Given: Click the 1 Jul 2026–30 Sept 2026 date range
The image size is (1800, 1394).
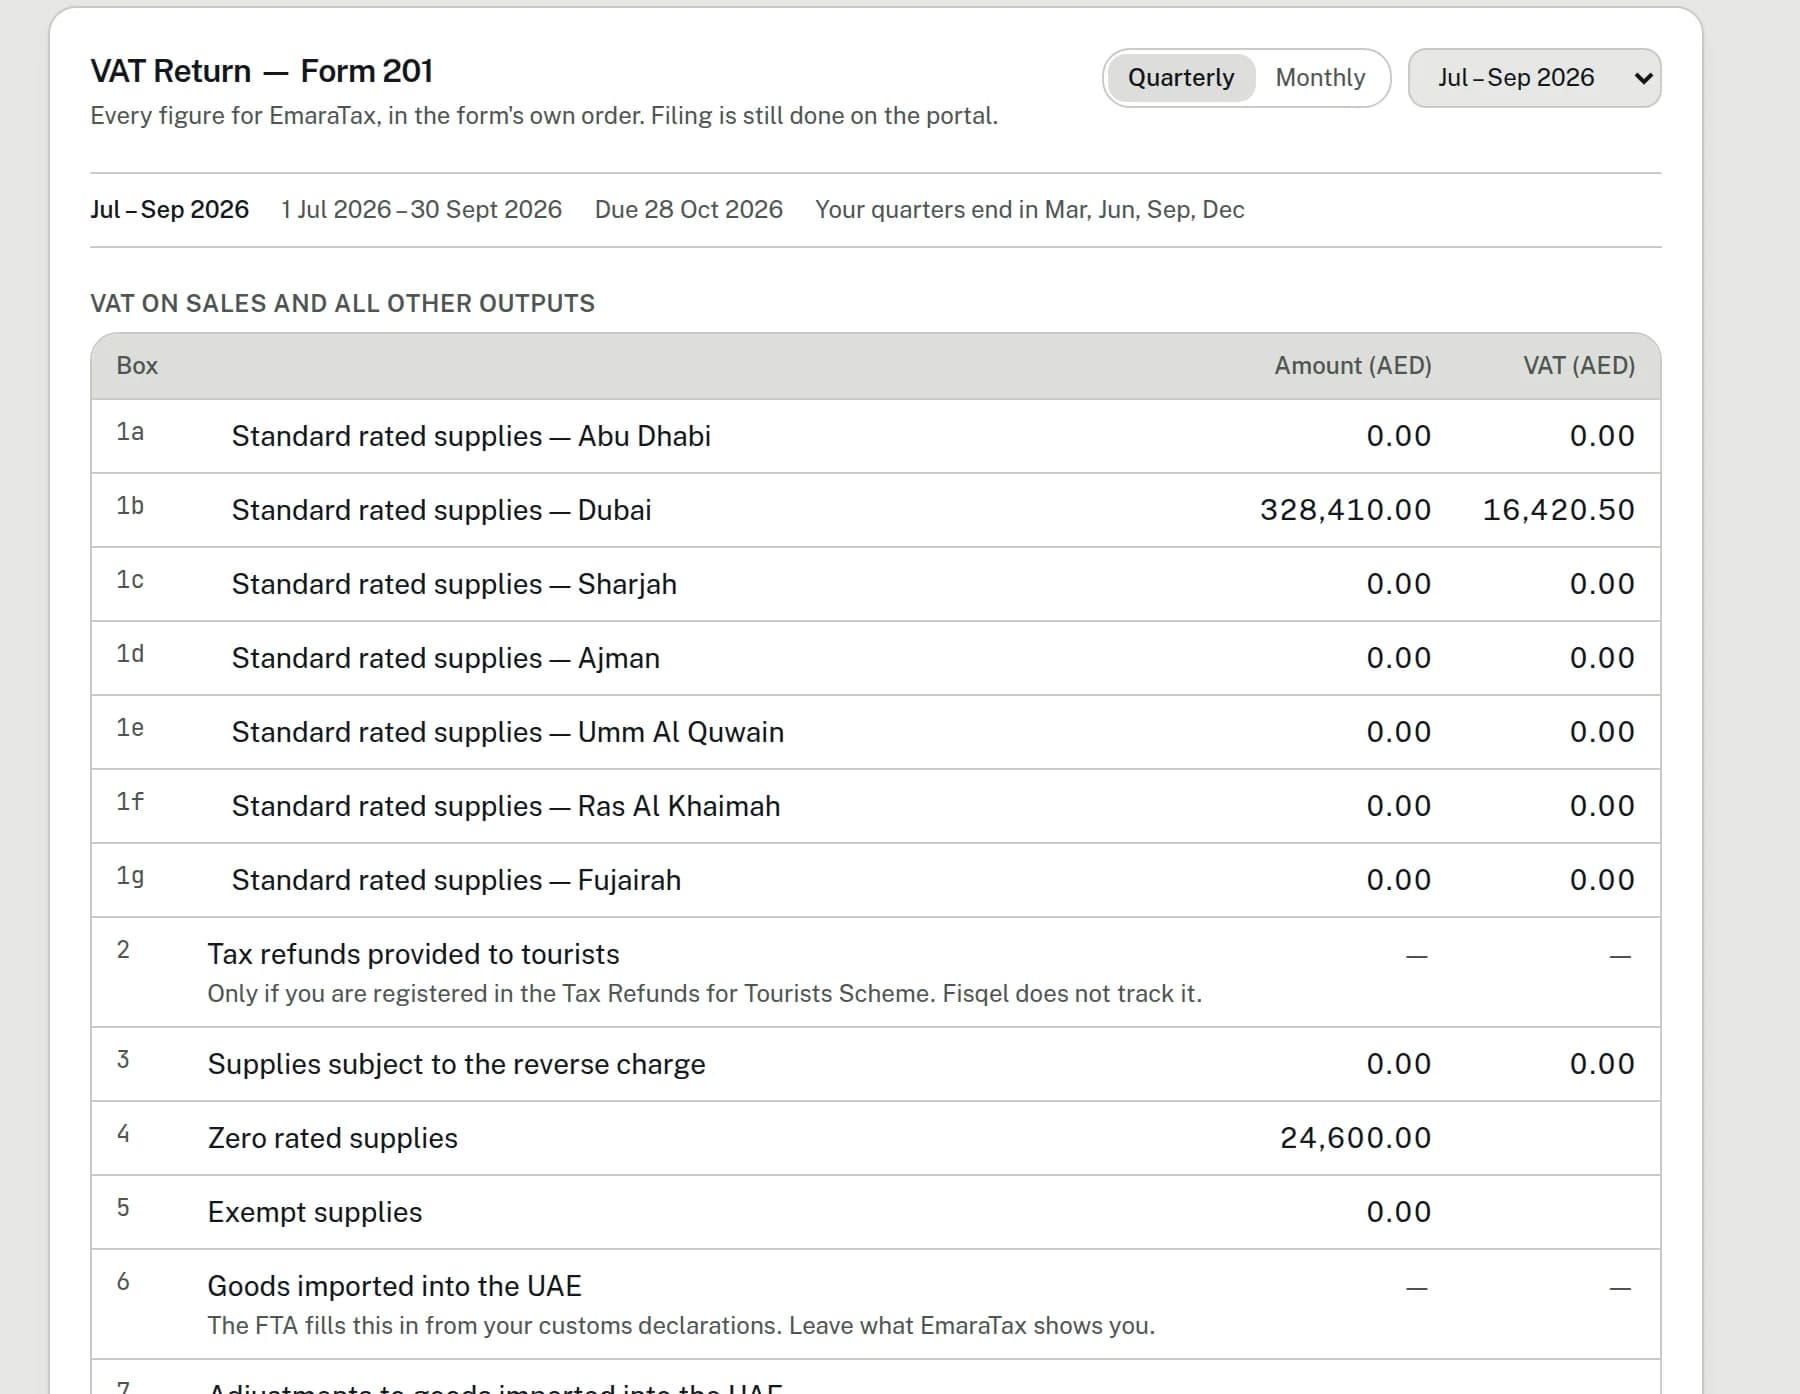Looking at the screenshot, I should tap(421, 210).
